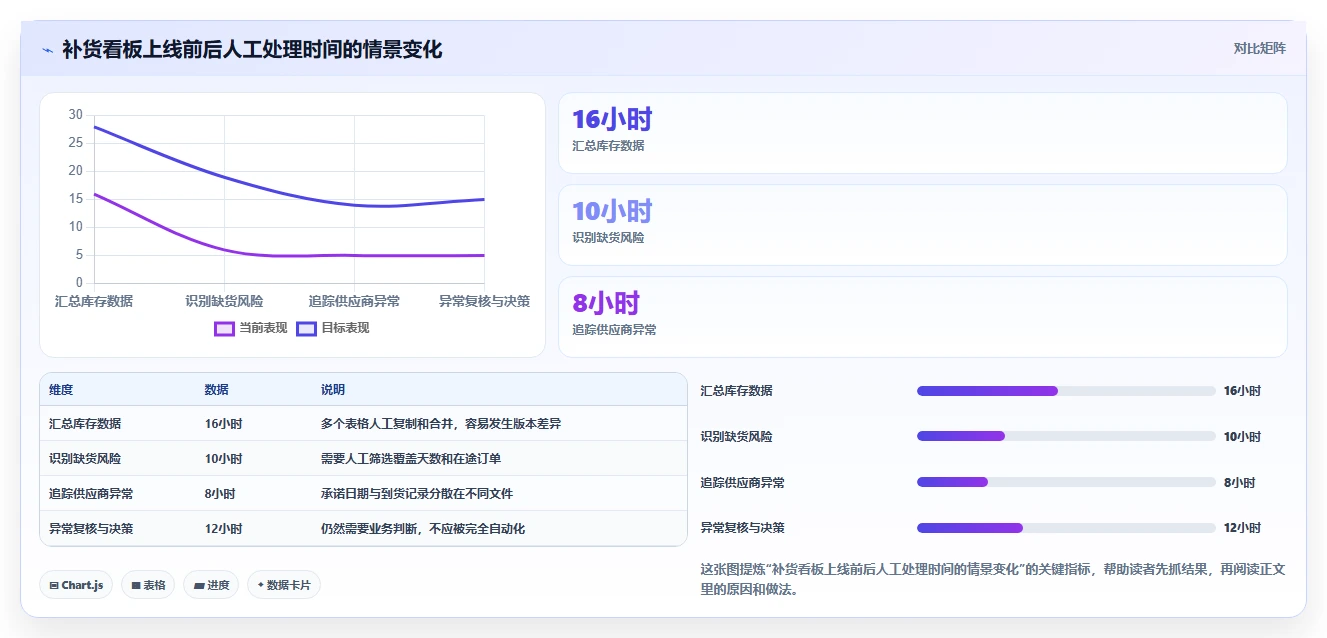The width and height of the screenshot is (1327, 638).
Task: Select the 异常复核与决策 table row cell
Action: [91, 529]
